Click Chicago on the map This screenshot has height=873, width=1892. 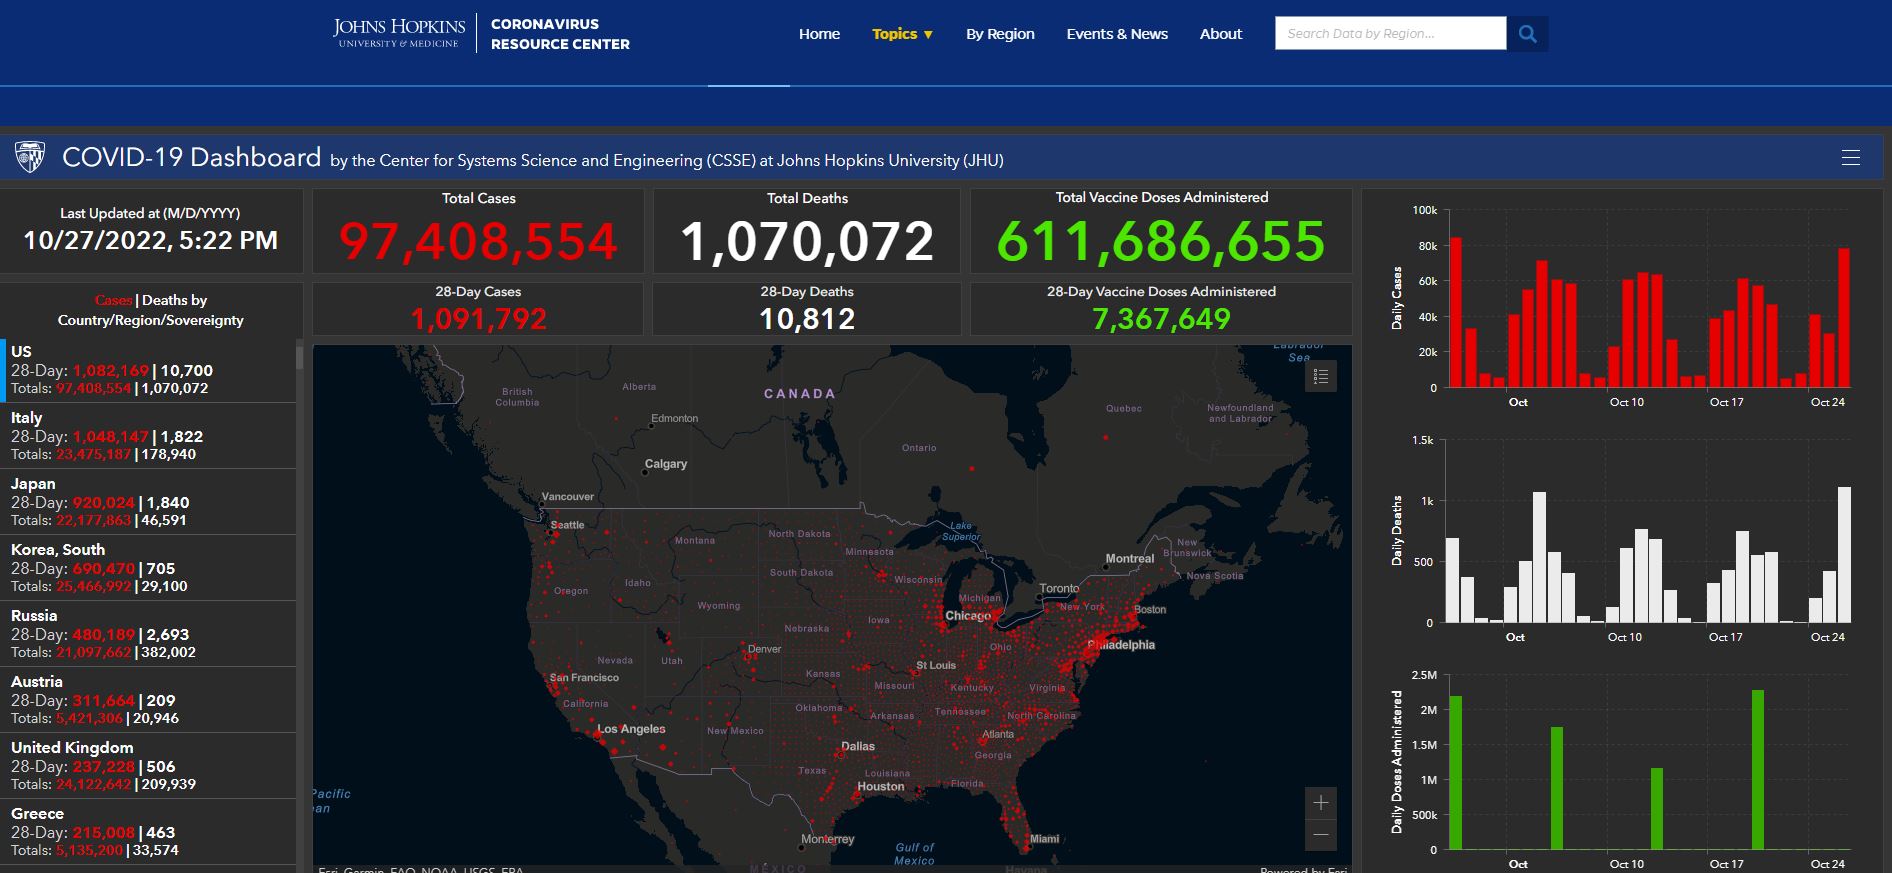point(968,616)
